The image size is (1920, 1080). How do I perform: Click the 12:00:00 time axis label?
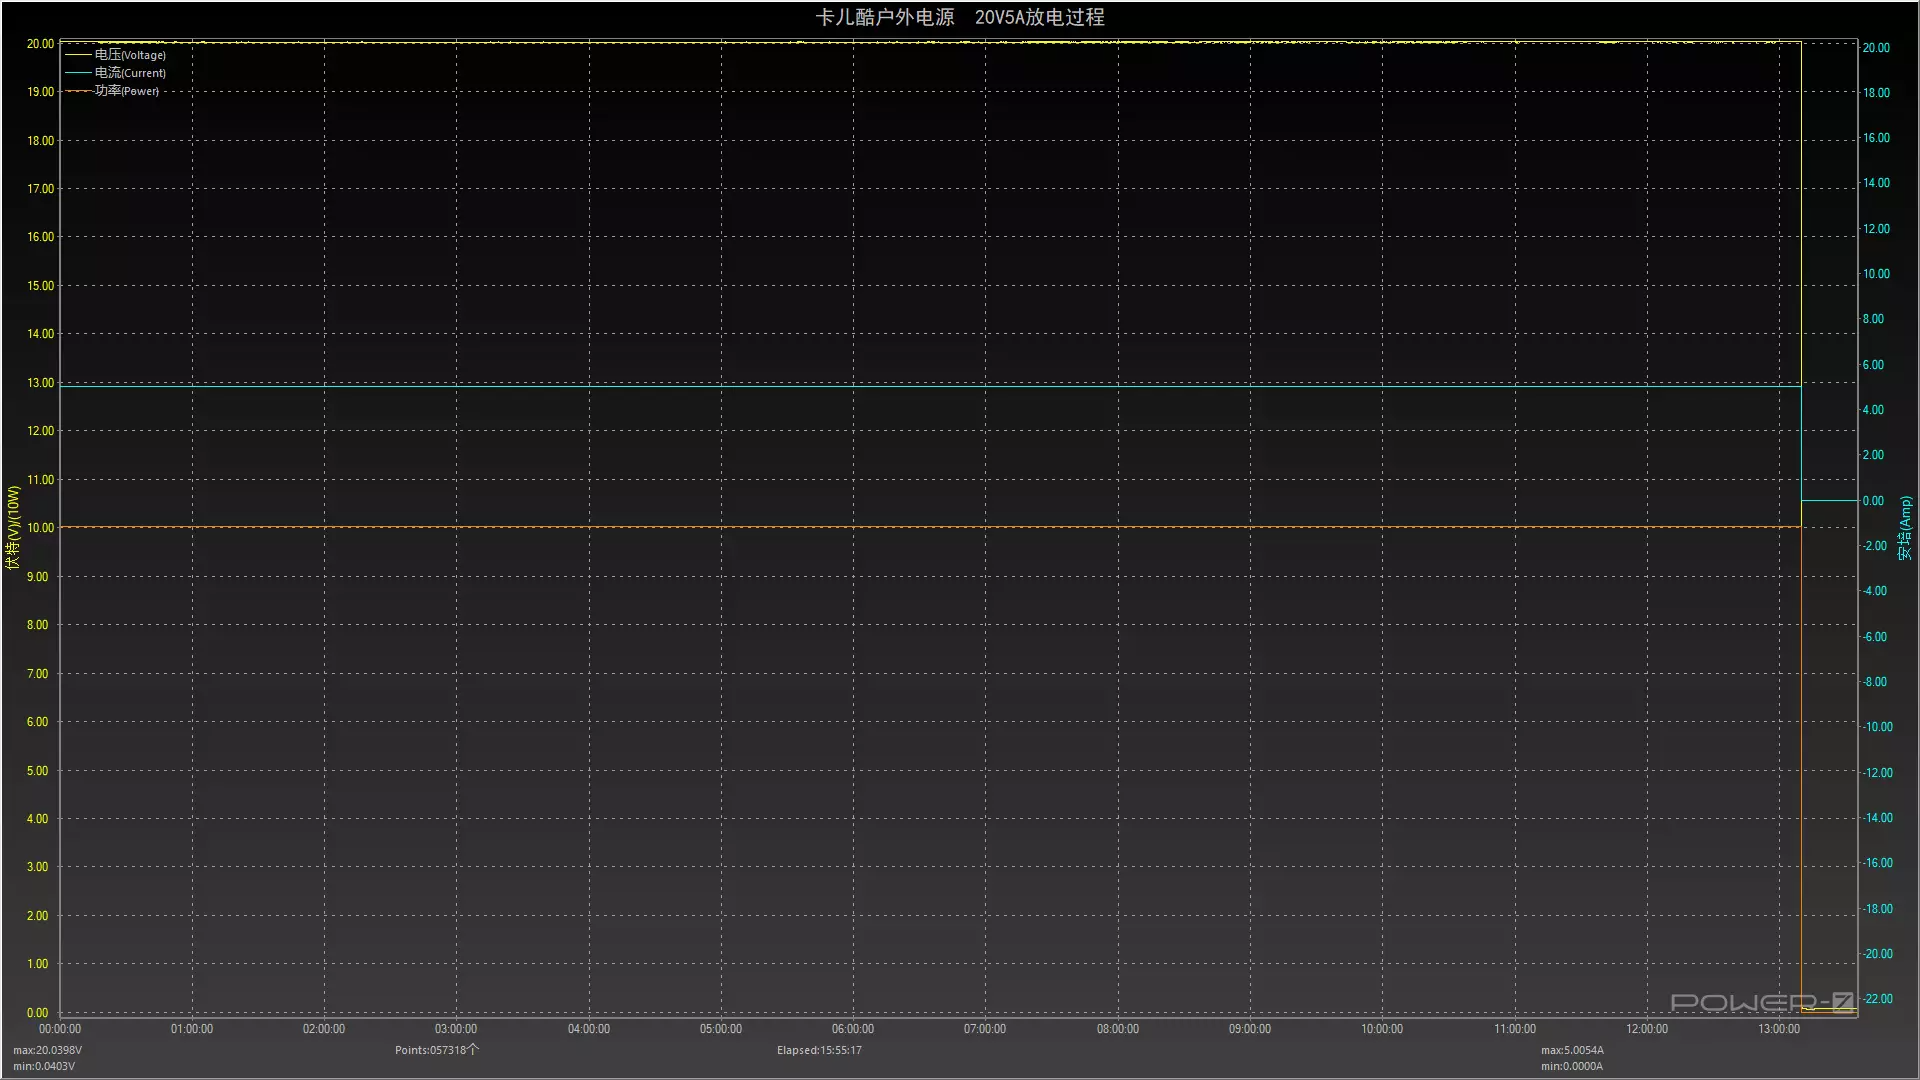click(x=1647, y=1029)
